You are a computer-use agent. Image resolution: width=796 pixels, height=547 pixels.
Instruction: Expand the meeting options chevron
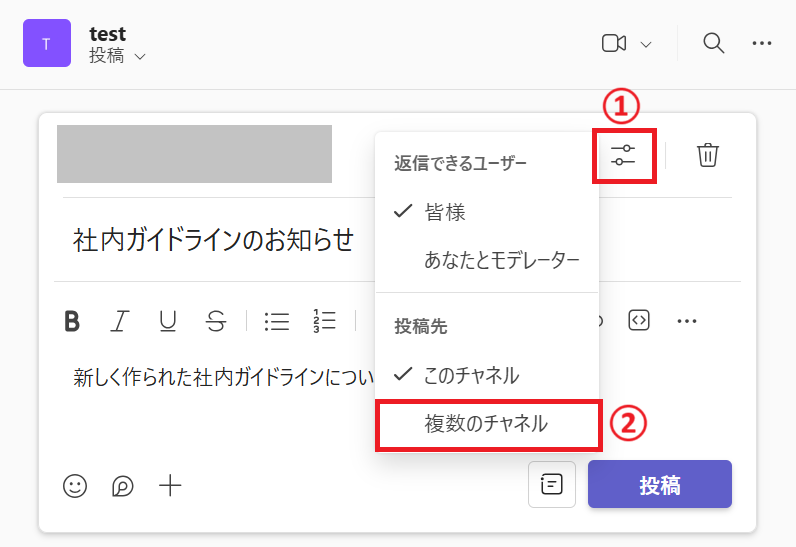coord(646,45)
